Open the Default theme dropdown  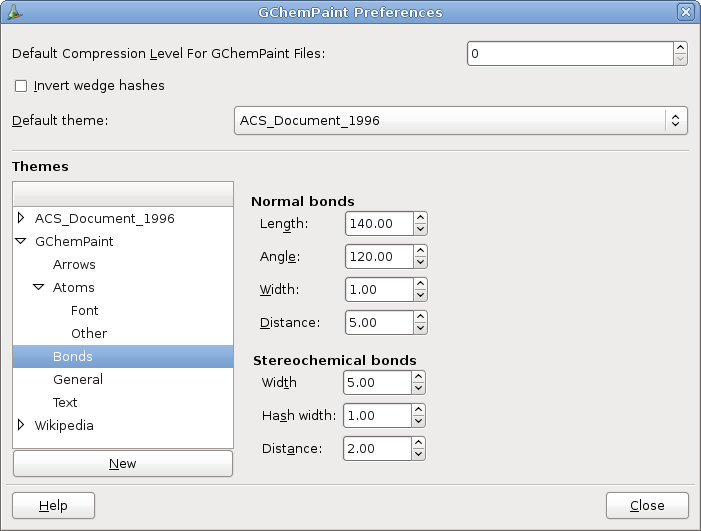460,121
